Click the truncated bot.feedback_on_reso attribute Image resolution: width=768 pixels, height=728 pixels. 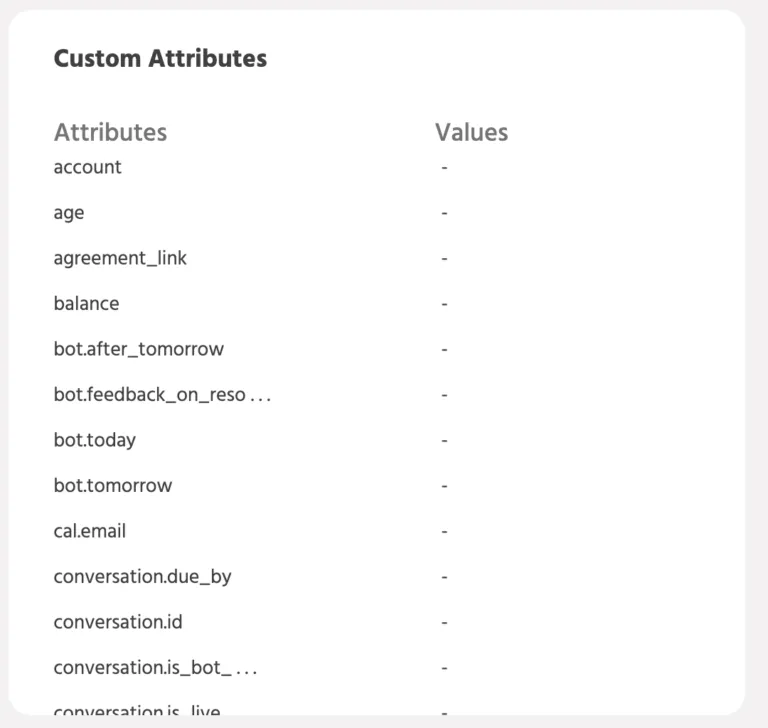pyautogui.click(x=162, y=395)
